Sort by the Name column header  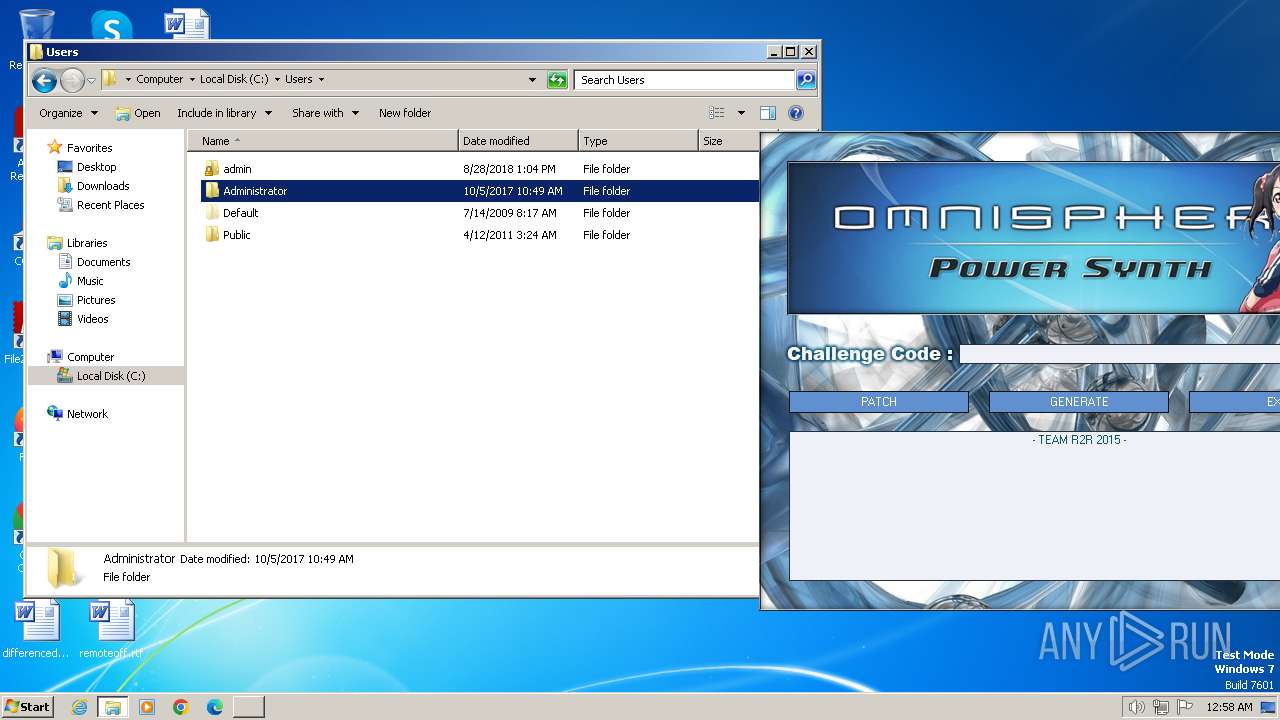point(323,141)
